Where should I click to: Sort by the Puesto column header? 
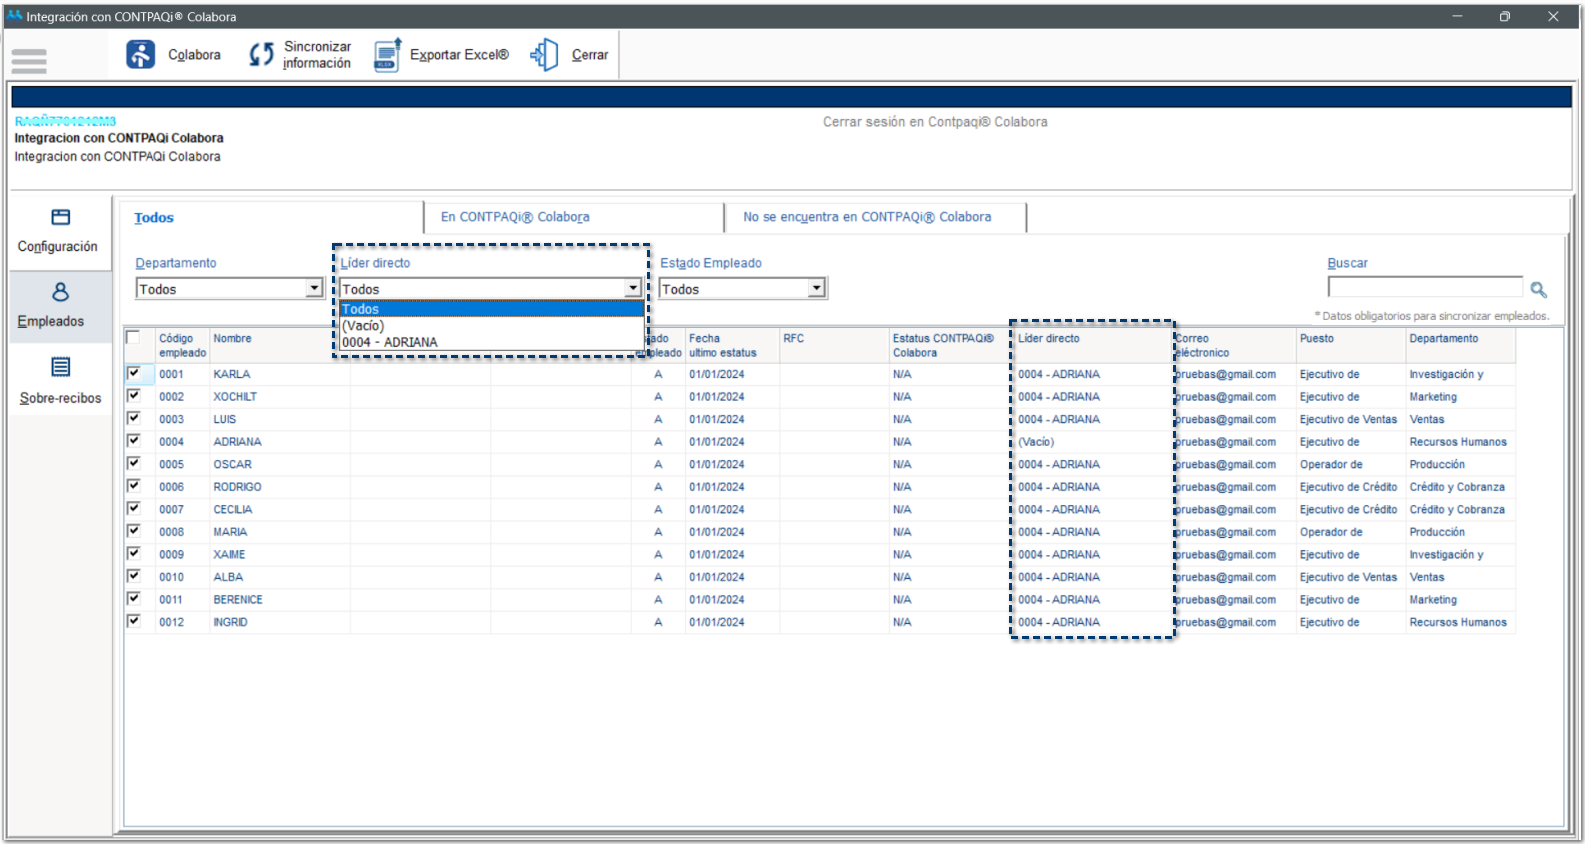coord(1317,339)
